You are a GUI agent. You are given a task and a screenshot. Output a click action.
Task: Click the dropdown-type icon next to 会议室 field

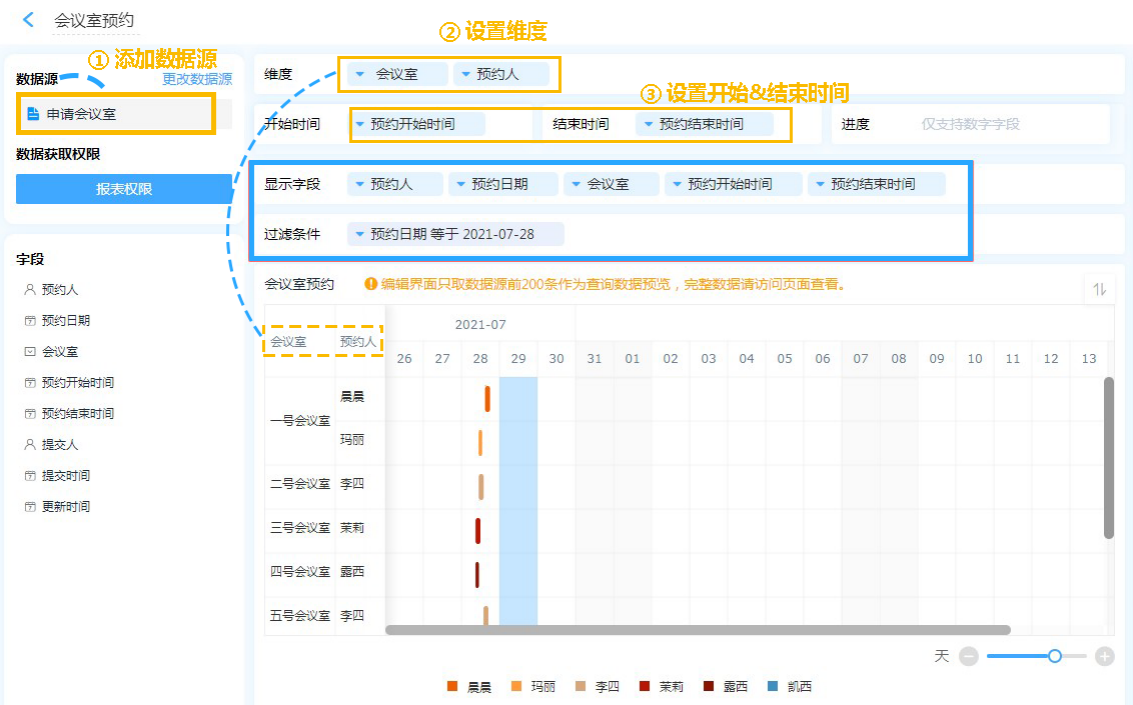coord(30,352)
